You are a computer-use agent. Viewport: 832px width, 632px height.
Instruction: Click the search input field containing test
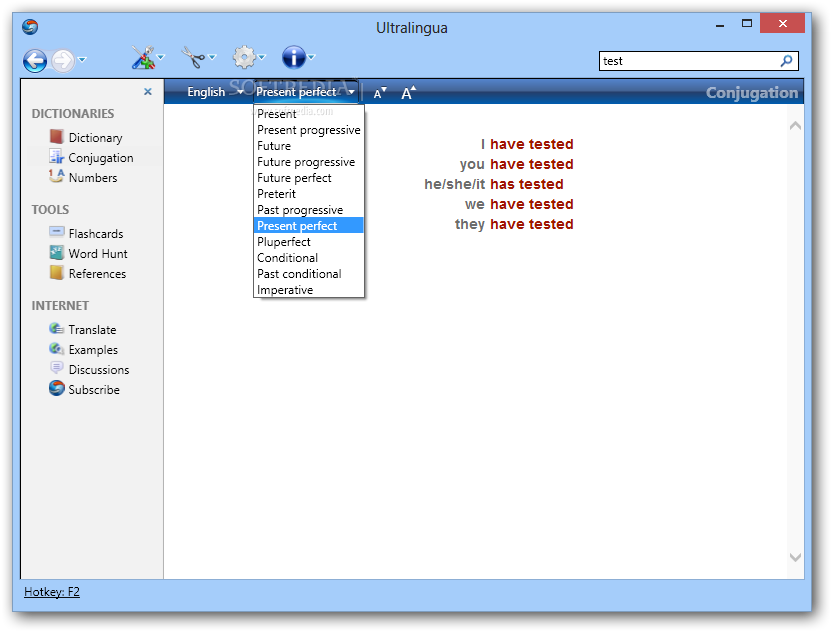pos(688,61)
